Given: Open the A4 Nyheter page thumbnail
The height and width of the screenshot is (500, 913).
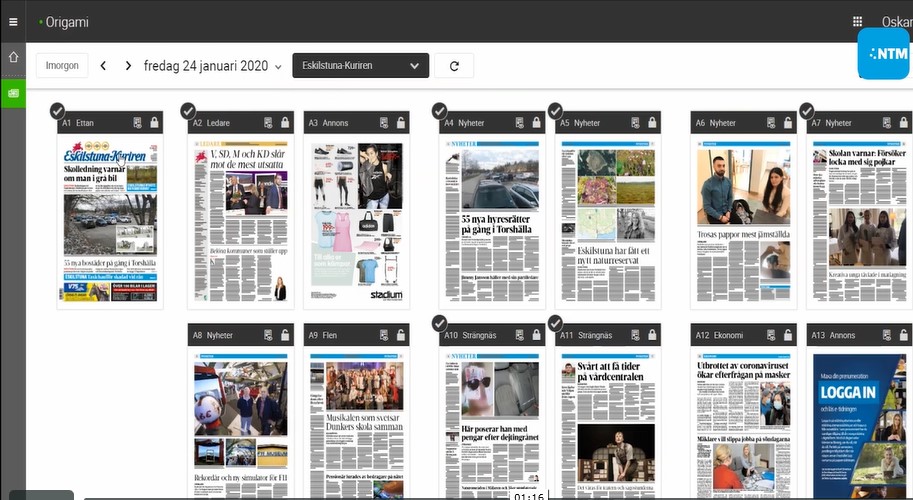Looking at the screenshot, I should [492, 221].
